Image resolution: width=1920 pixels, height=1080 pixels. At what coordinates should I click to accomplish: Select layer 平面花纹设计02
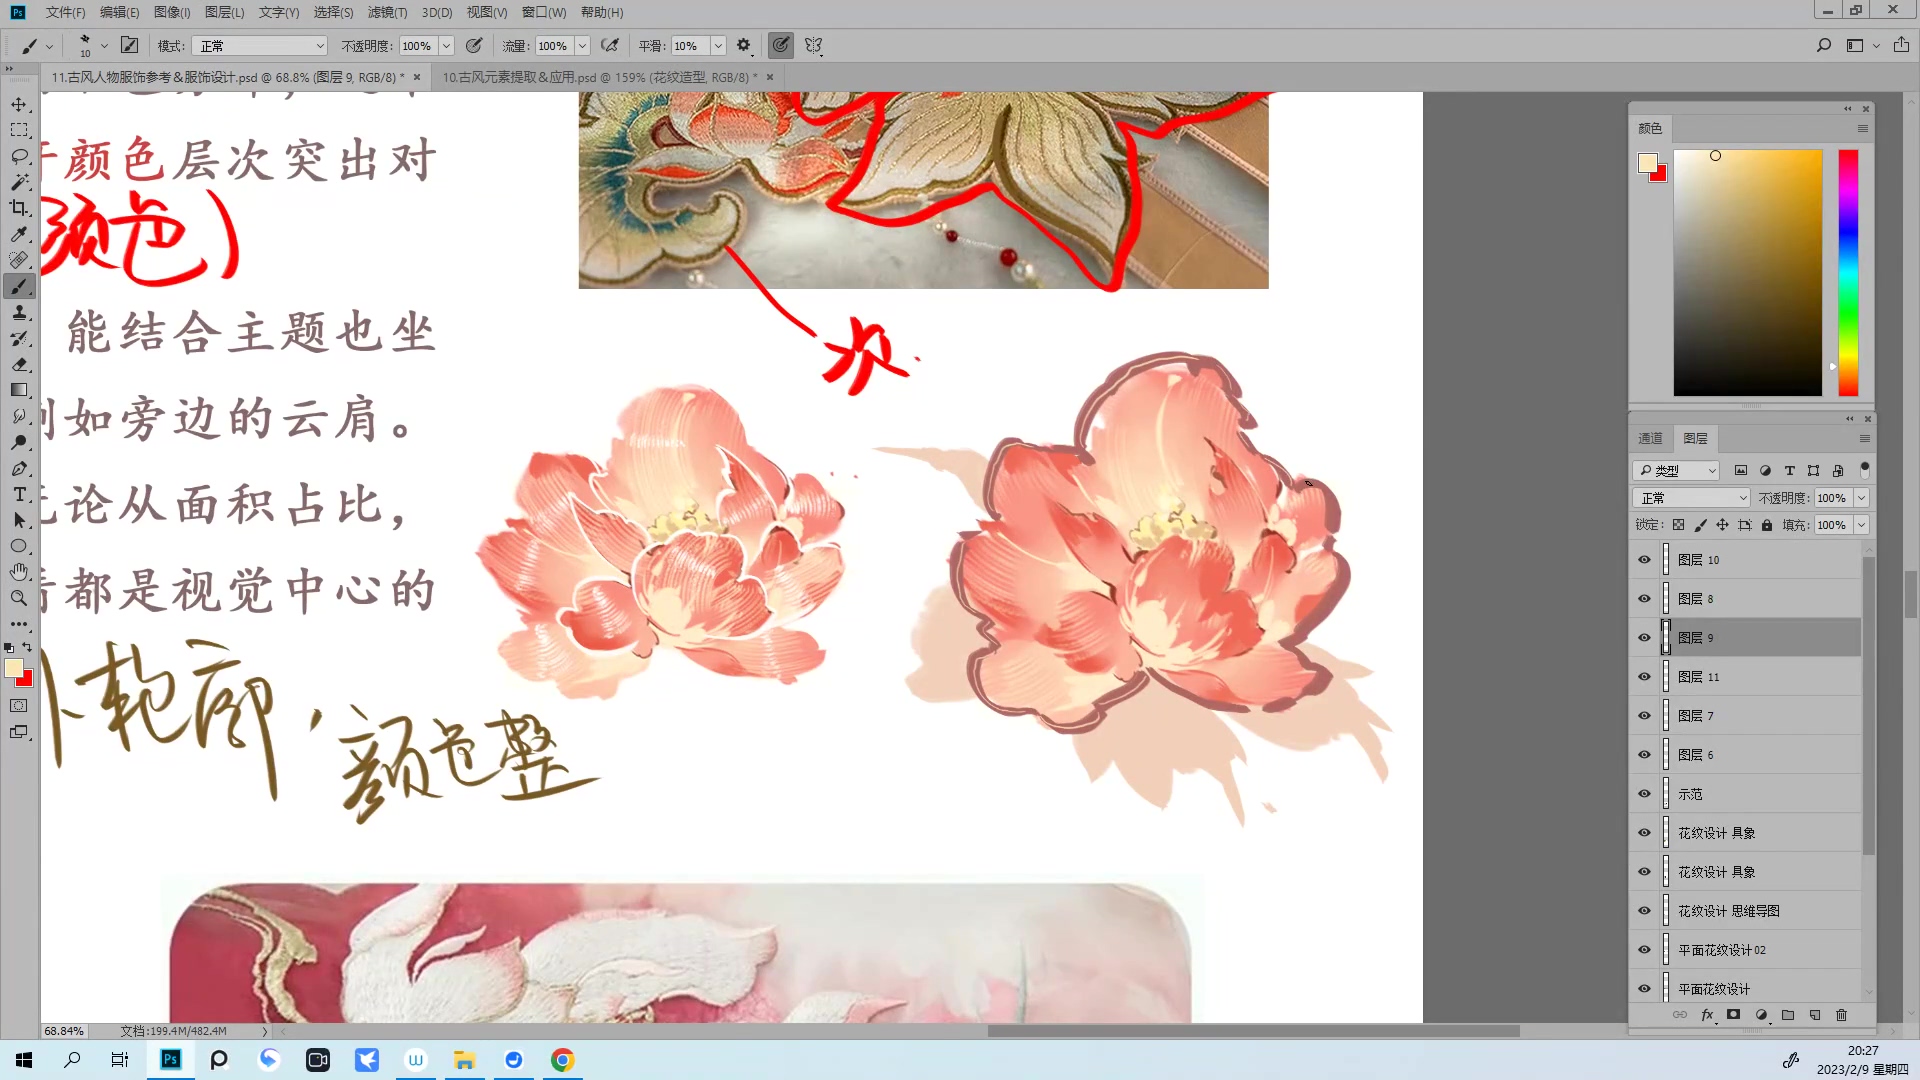tap(1721, 950)
